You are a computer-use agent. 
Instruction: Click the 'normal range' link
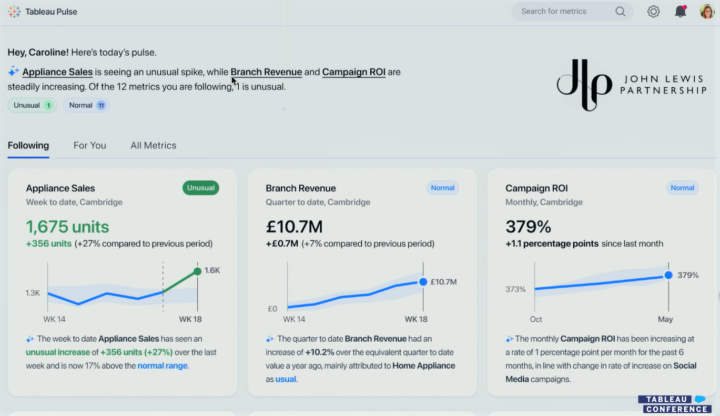click(x=163, y=366)
